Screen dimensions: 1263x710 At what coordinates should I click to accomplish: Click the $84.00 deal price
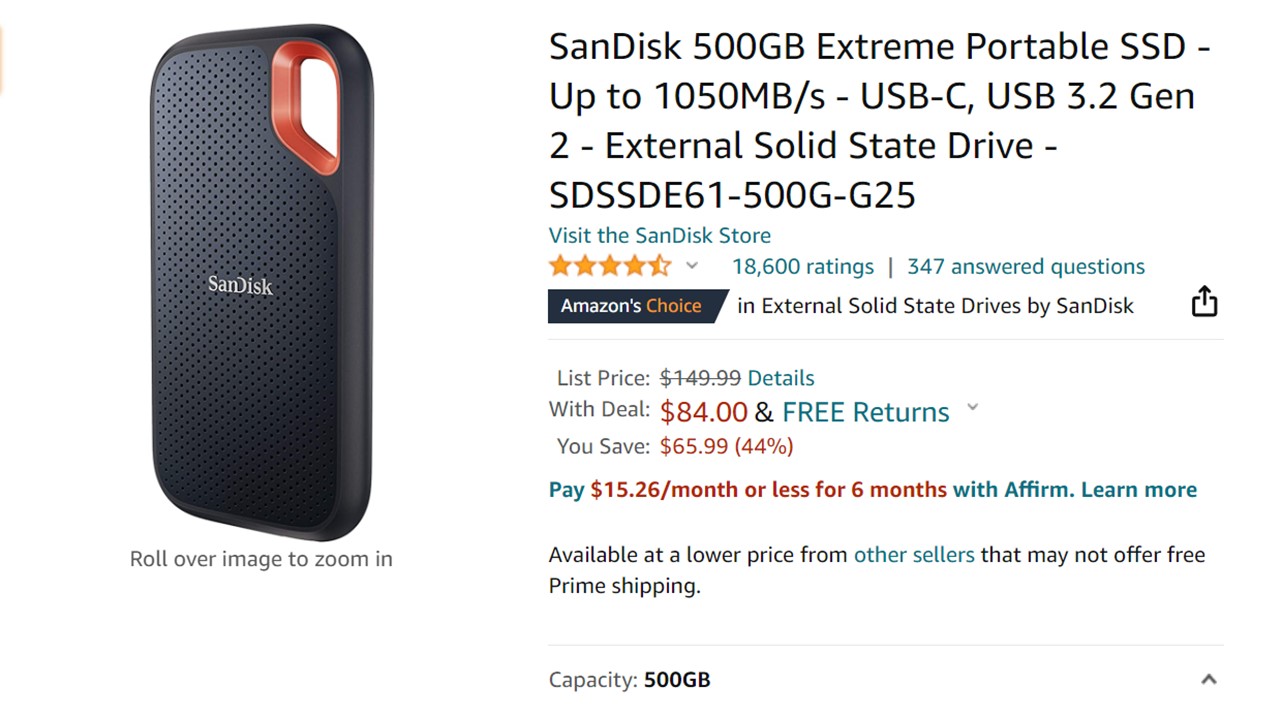click(703, 412)
